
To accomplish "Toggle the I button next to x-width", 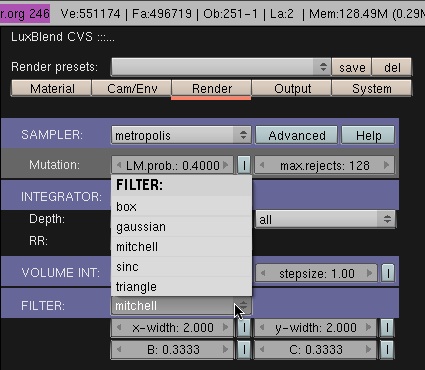I will tap(244, 328).
